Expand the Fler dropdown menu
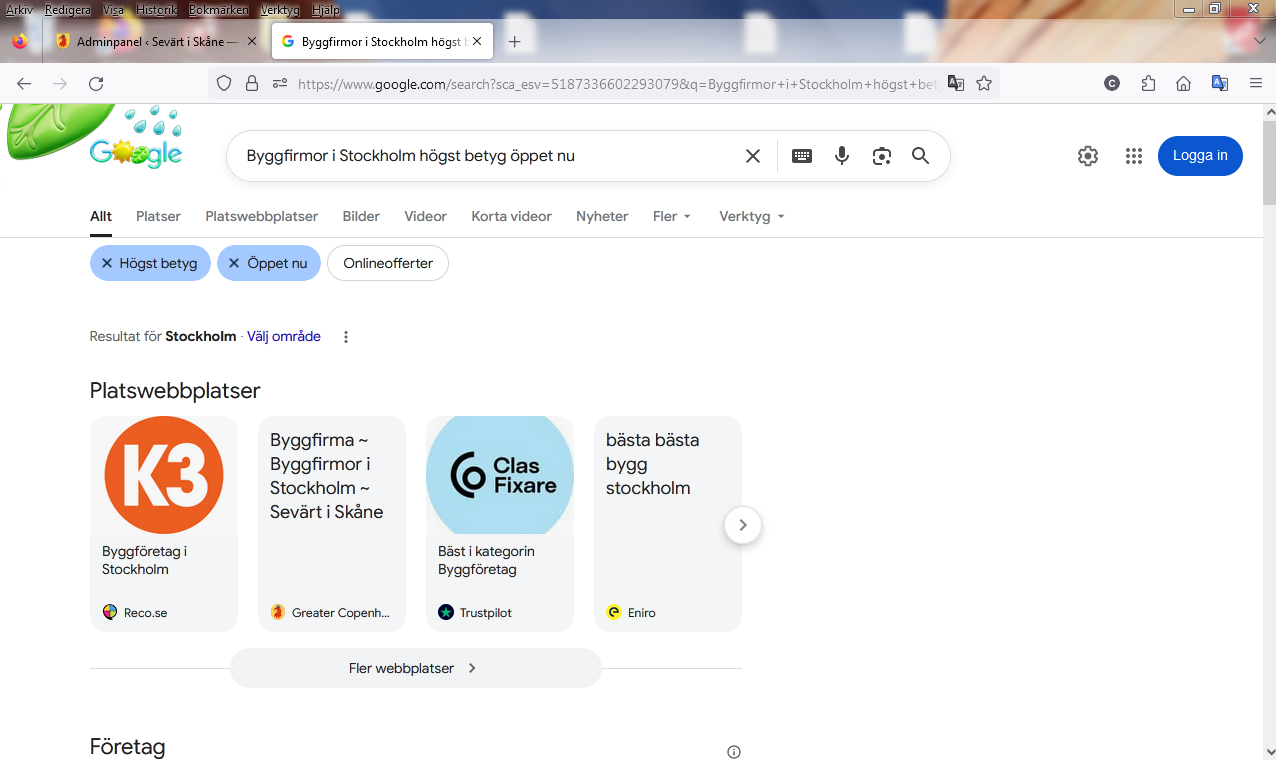Image resolution: width=1276 pixels, height=760 pixels. click(672, 216)
